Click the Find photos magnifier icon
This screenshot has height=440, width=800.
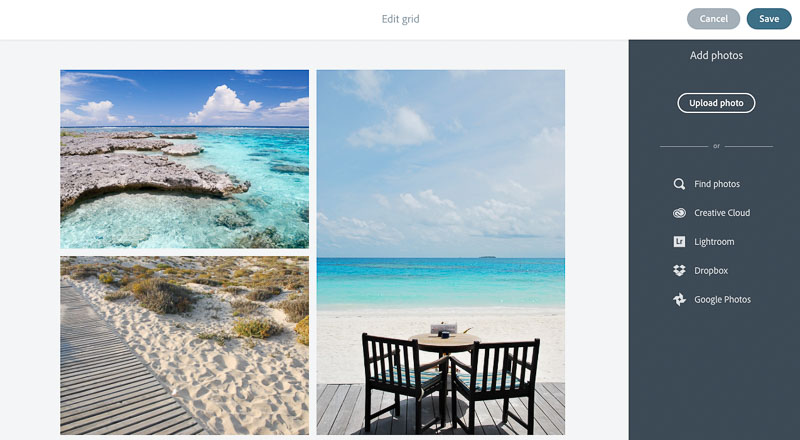coord(679,184)
